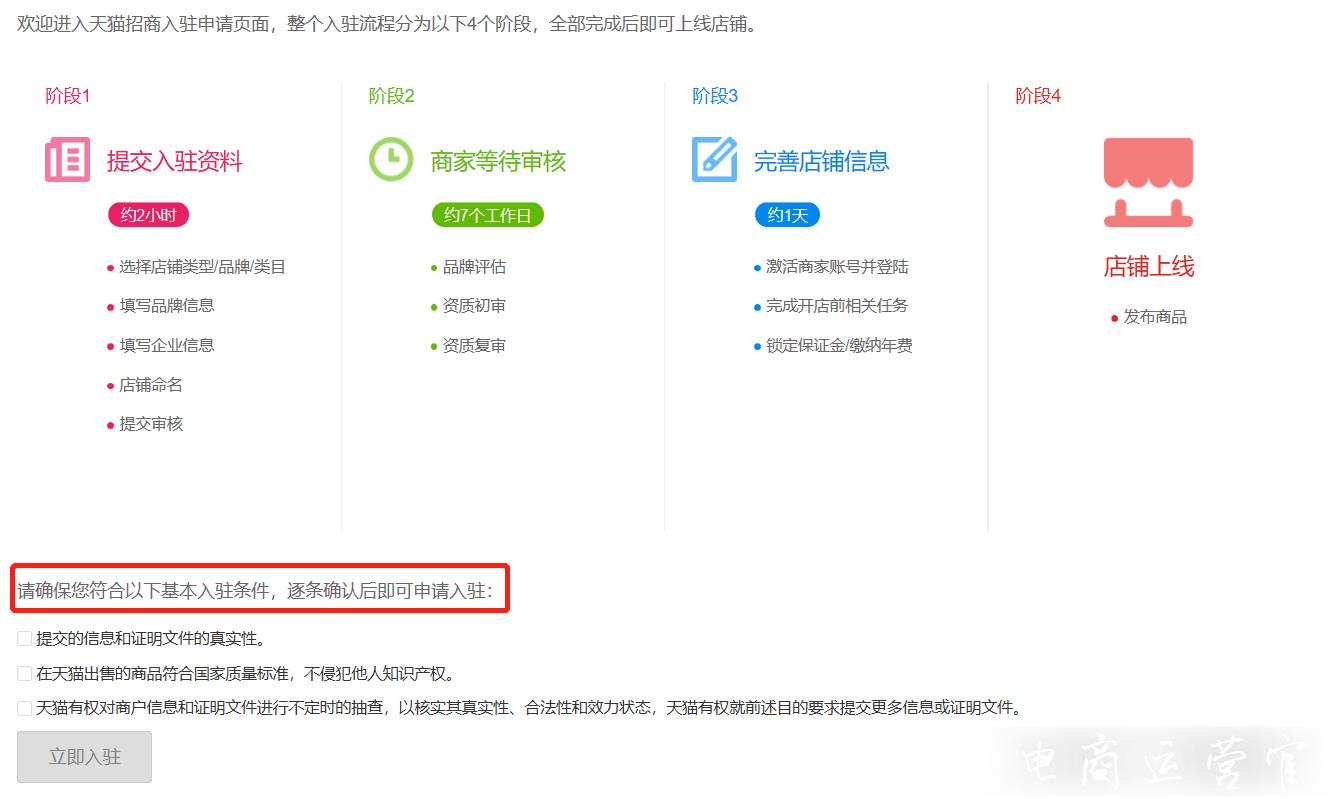Viewport: 1330px width, 799px height.
Task: Click the 阶段3 label
Action: (715, 96)
